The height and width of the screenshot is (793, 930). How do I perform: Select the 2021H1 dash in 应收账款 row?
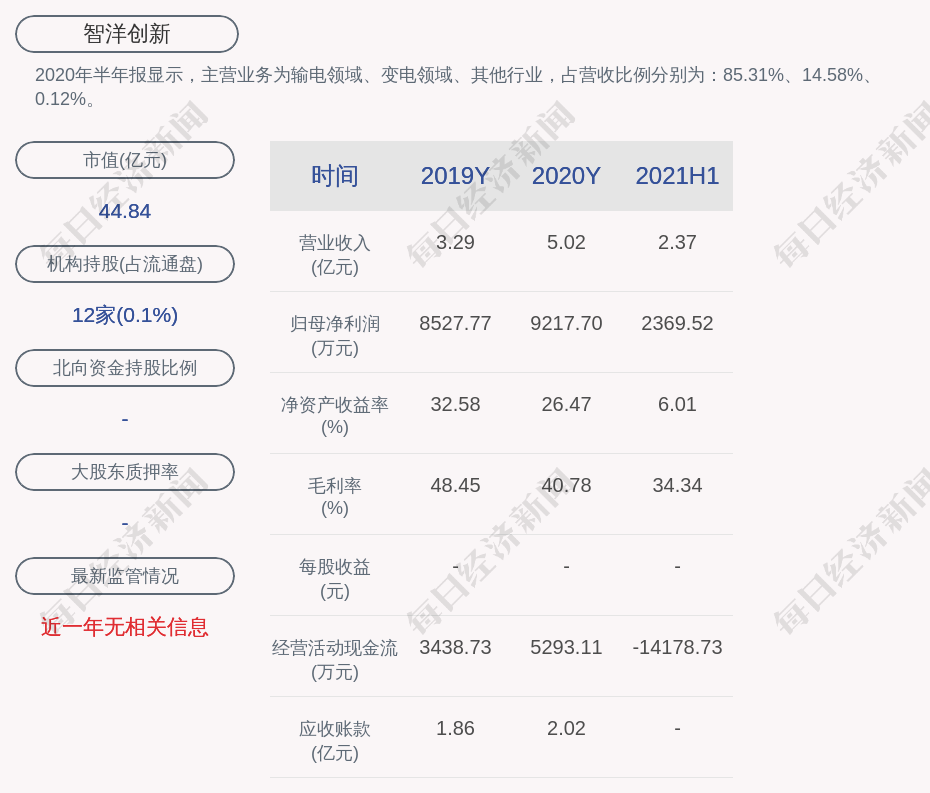677,728
